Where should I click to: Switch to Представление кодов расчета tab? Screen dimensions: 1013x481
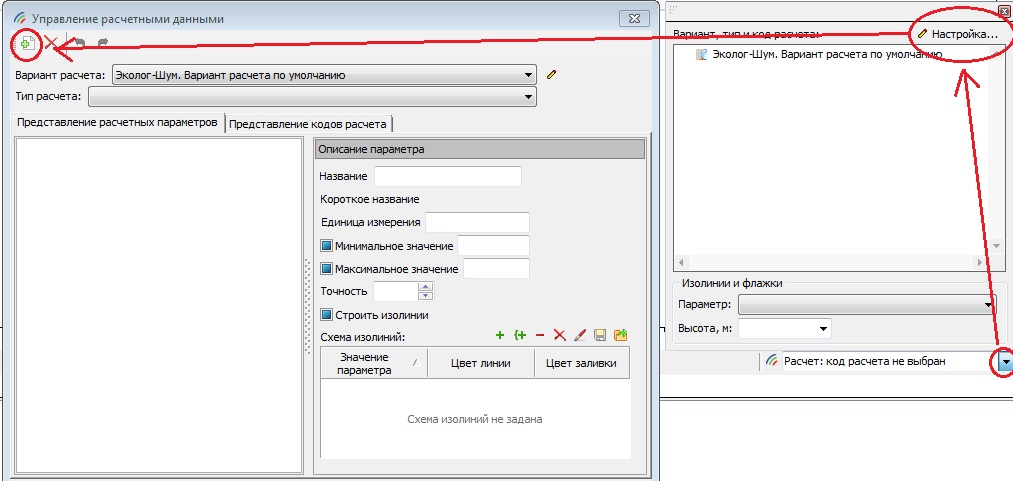309,124
